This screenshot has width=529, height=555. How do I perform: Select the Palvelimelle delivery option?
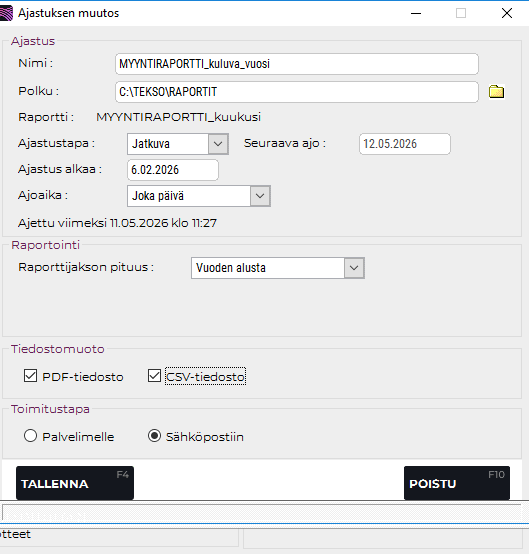[x=30, y=436]
